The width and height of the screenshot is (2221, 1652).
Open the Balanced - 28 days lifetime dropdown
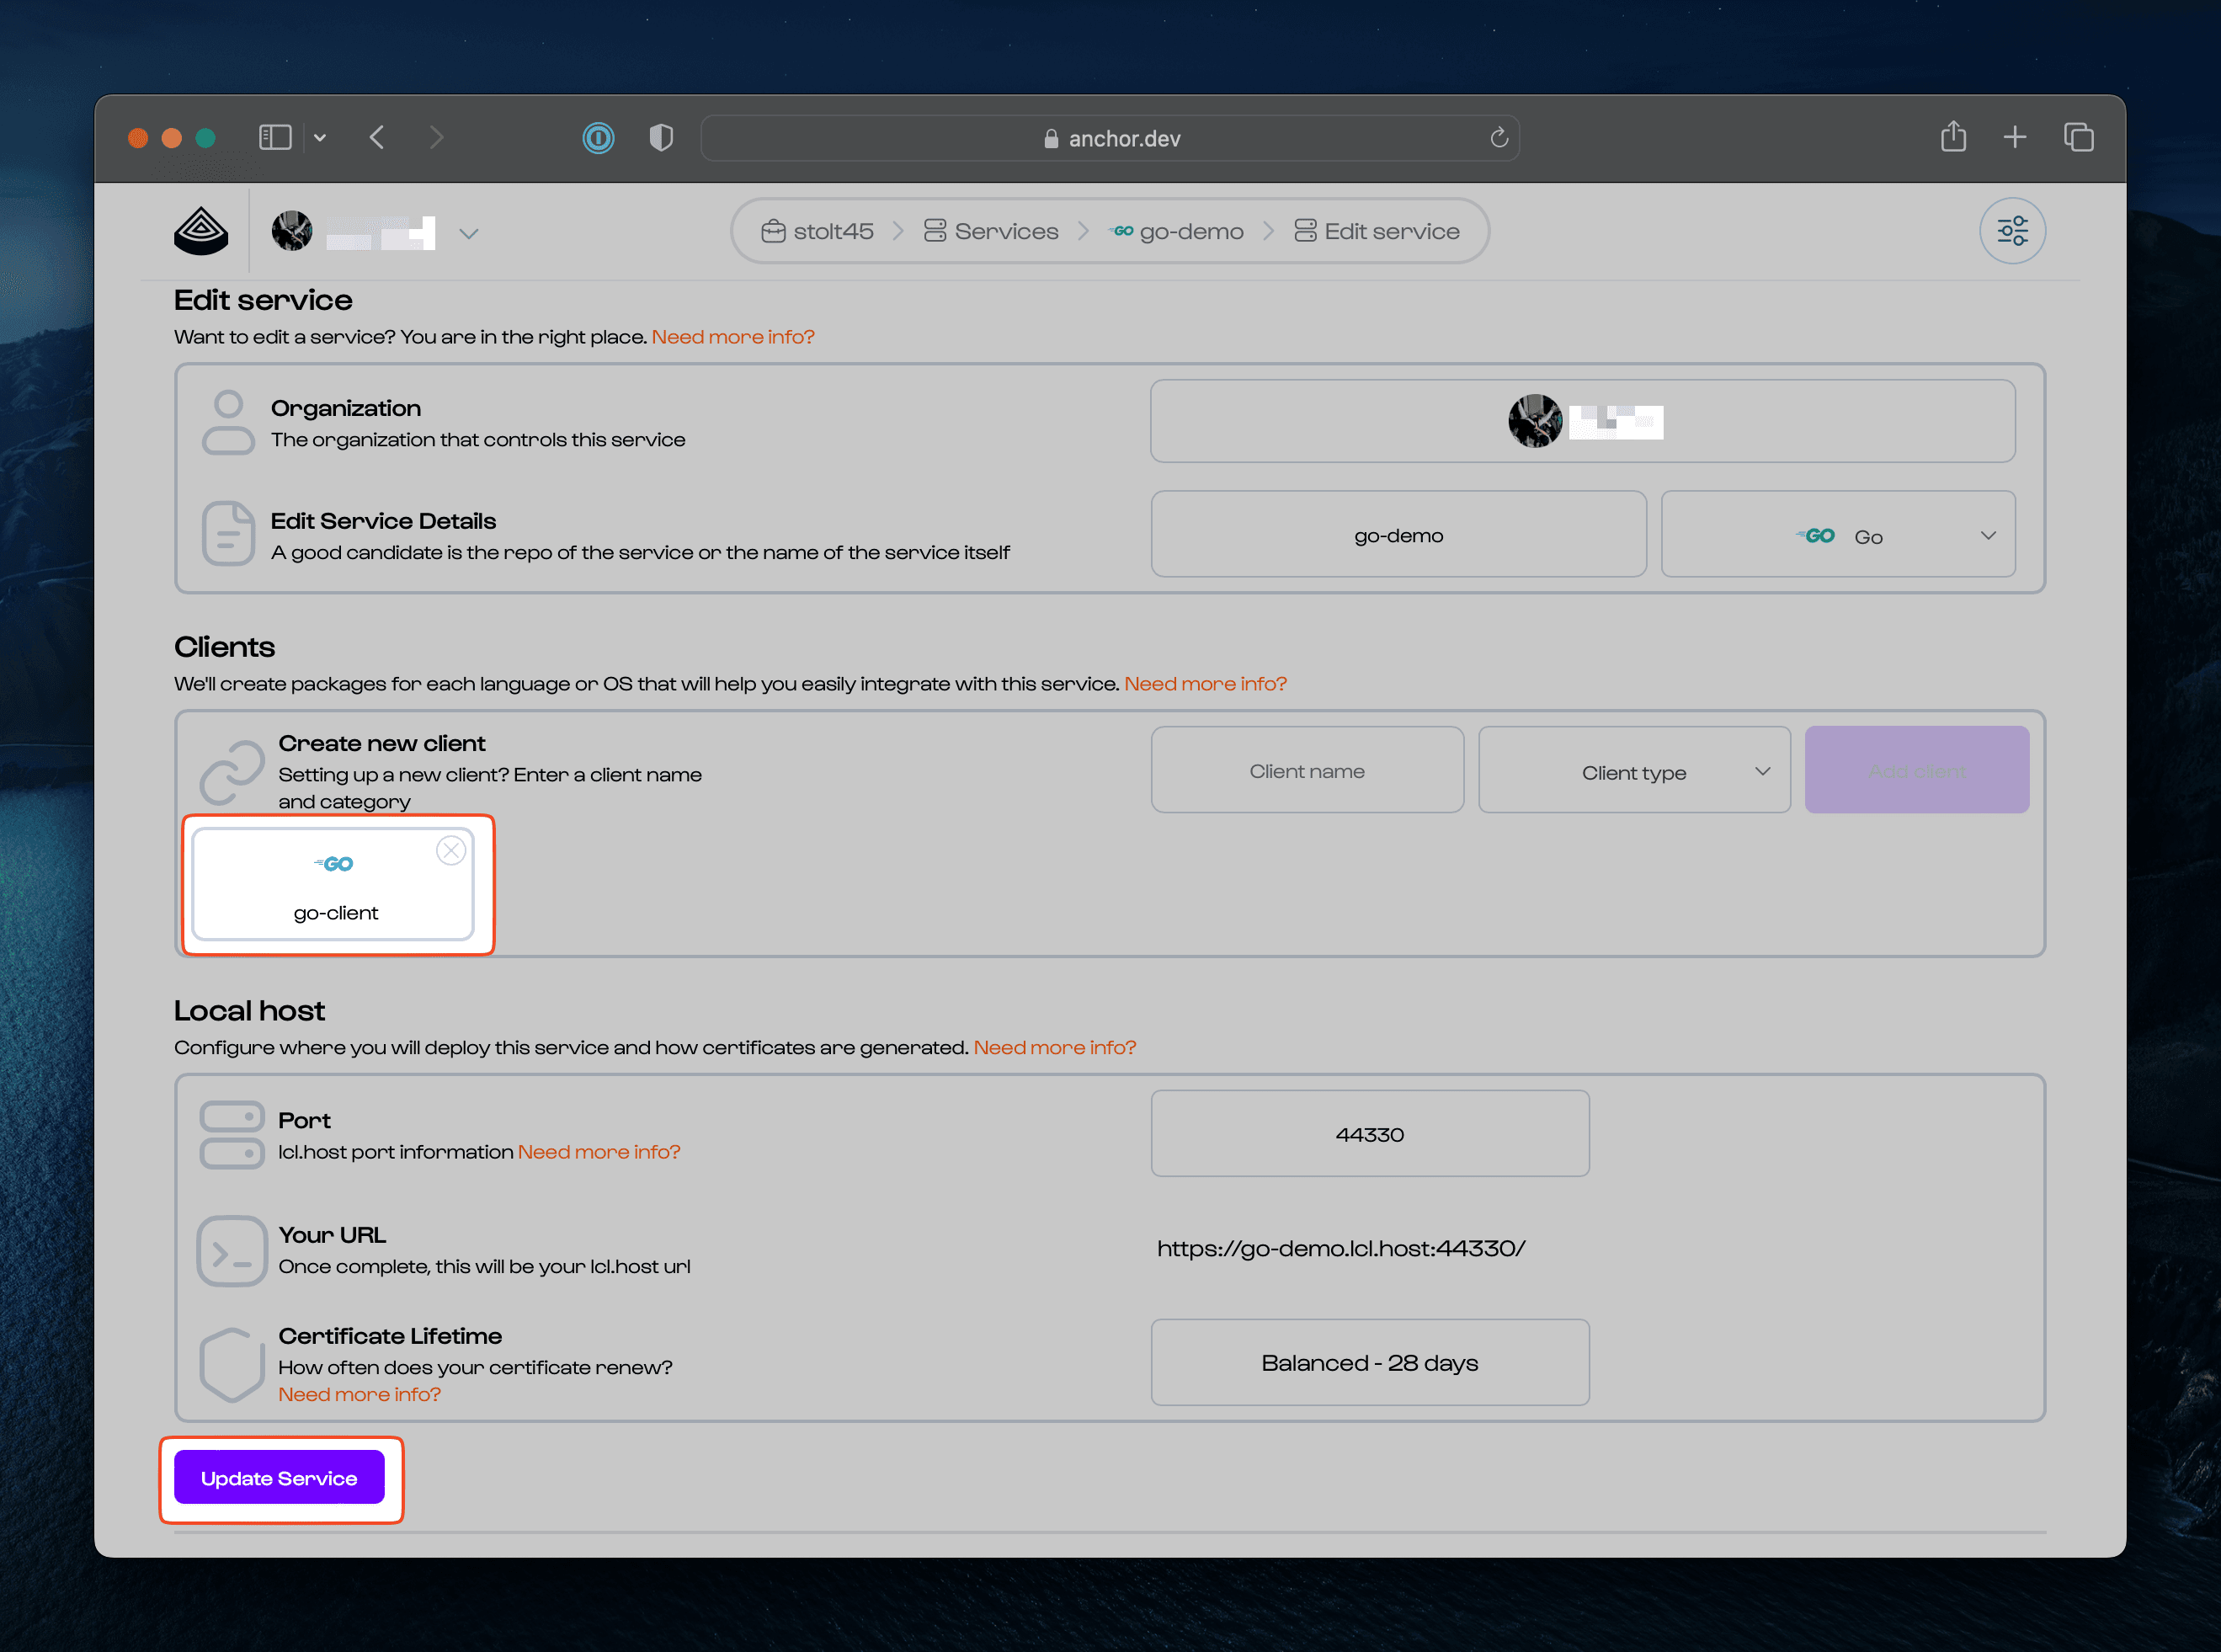coord(1369,1362)
